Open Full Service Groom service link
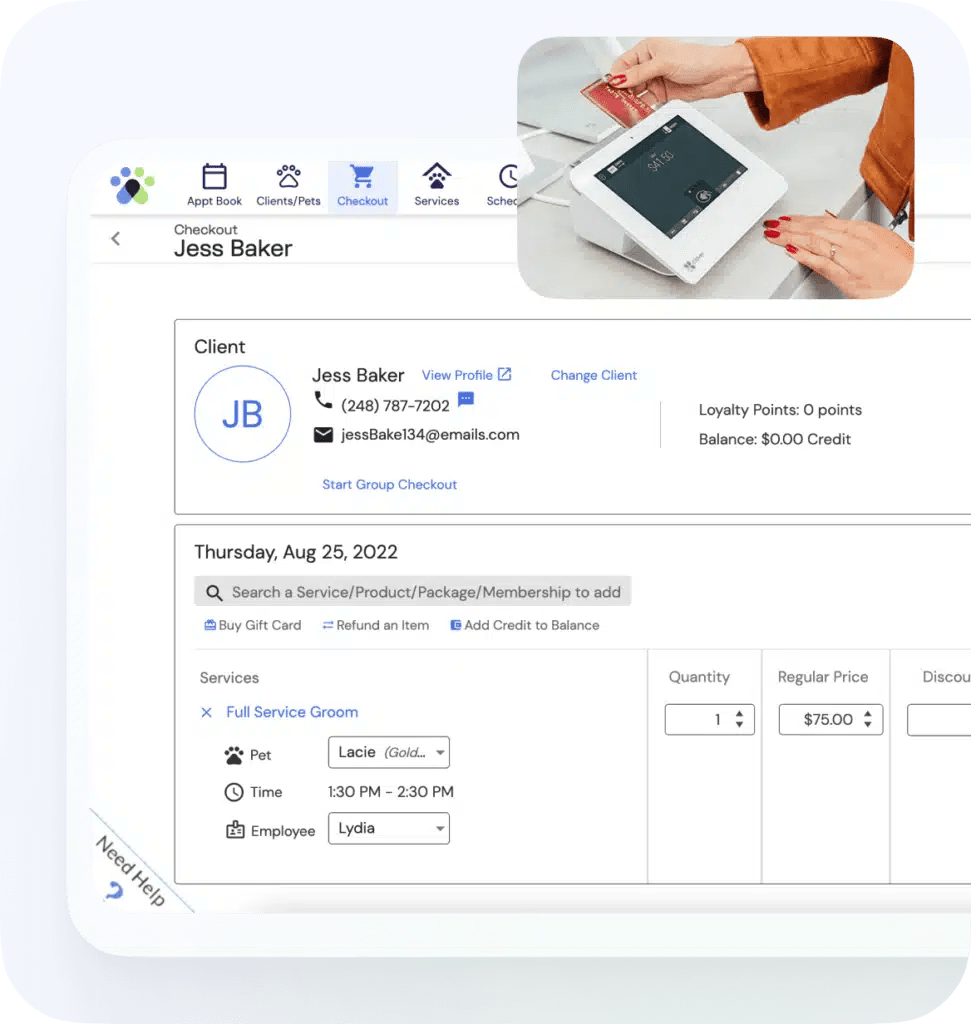The width and height of the screenshot is (971, 1024). point(292,712)
